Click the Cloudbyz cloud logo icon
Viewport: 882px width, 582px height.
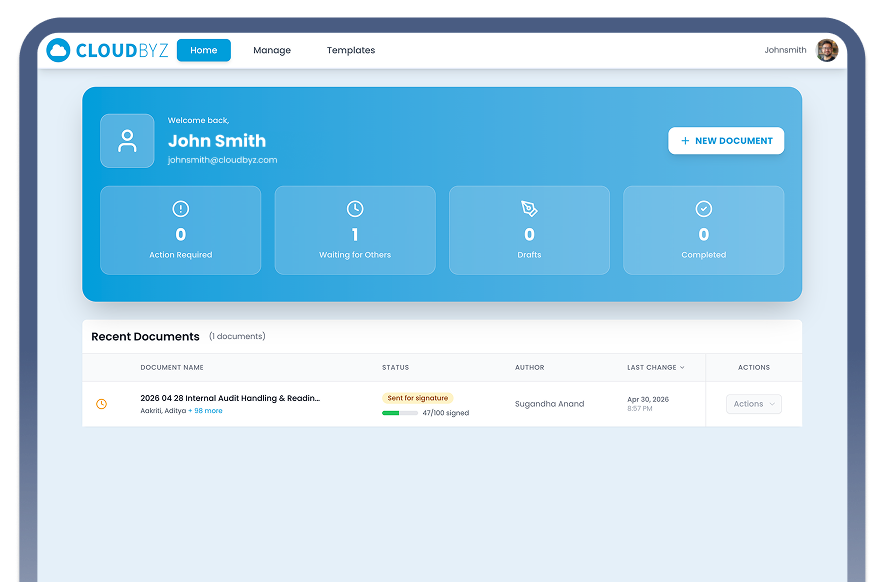click(58, 50)
